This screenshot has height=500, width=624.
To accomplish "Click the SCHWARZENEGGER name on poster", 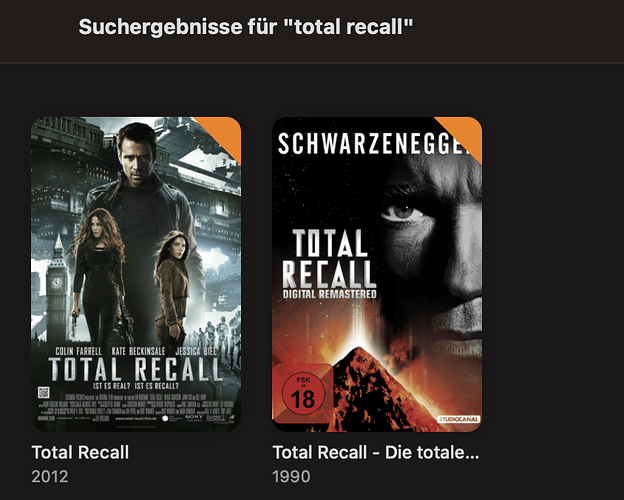I will (x=374, y=144).
